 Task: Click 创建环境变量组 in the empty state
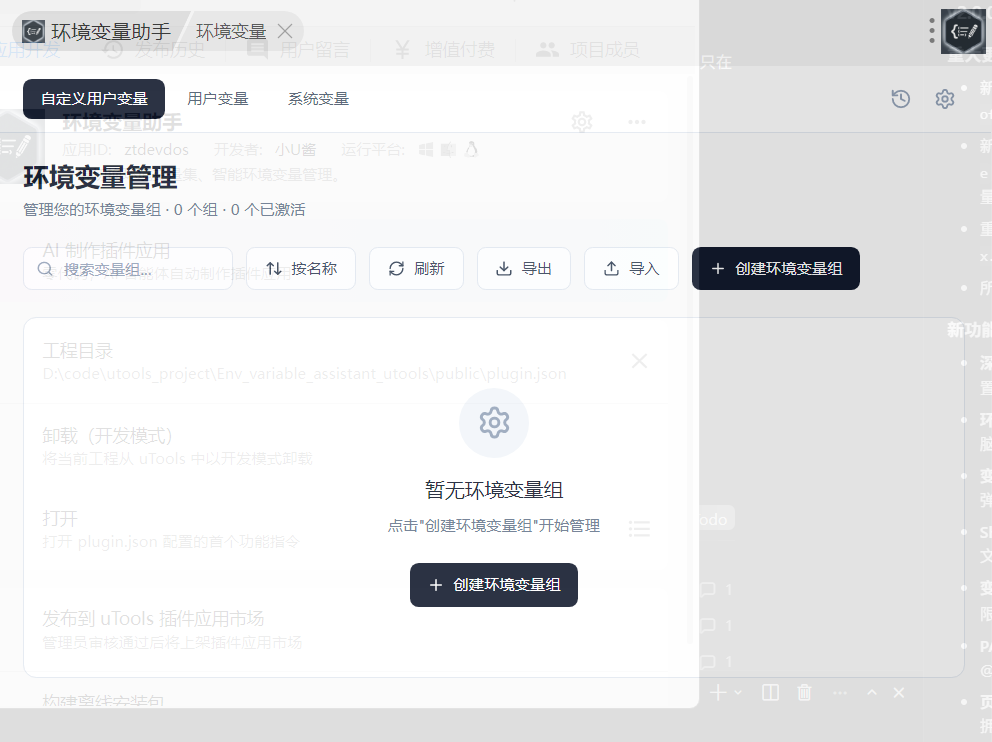493,585
